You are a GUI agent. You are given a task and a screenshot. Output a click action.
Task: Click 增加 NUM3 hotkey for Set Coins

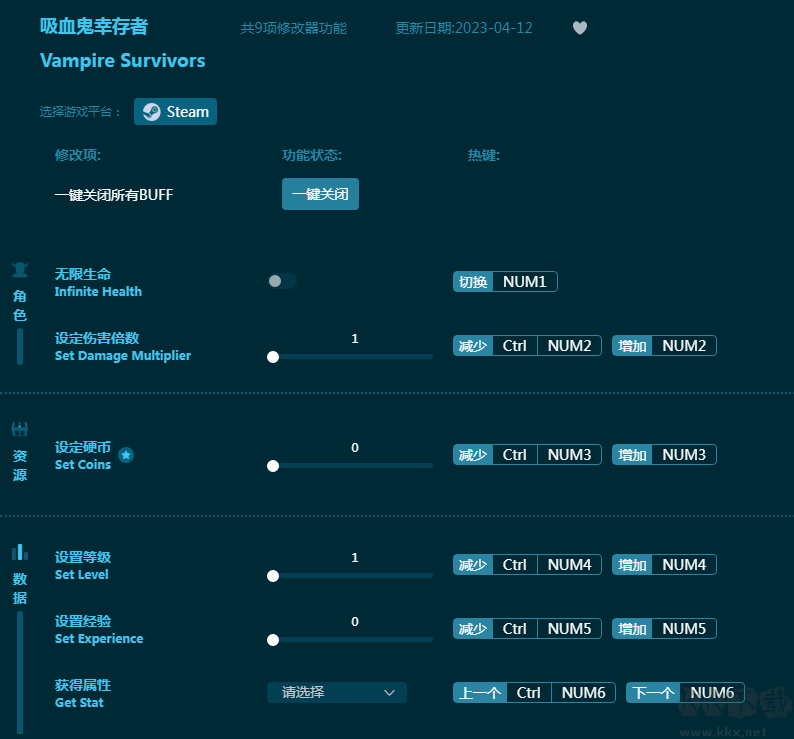[x=664, y=455]
